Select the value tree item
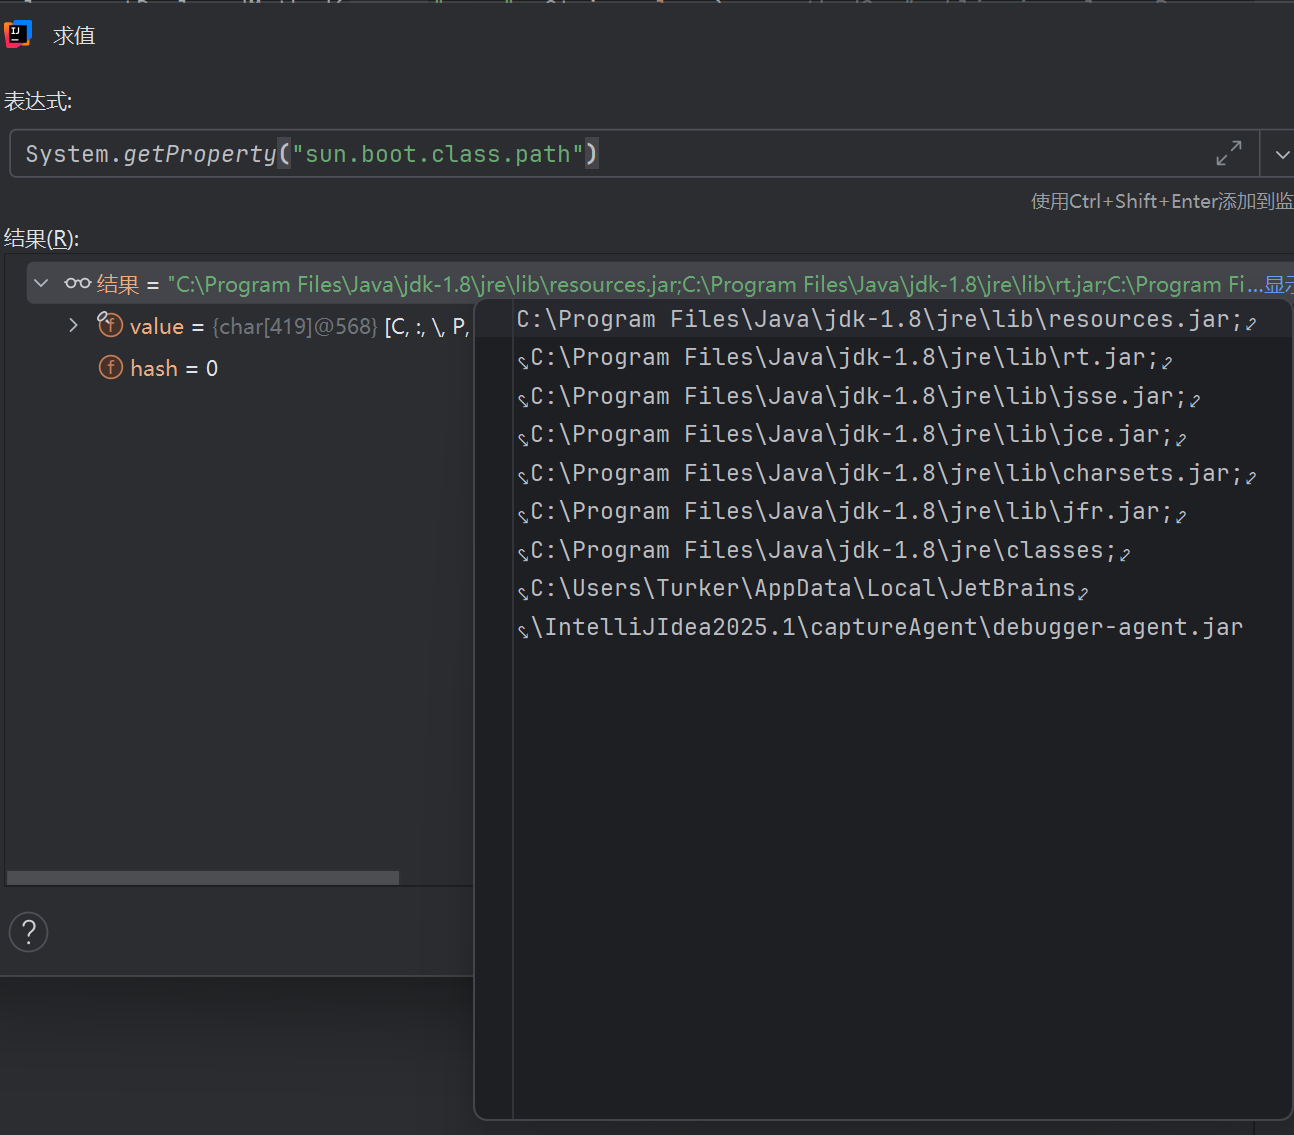This screenshot has height=1135, width=1294. click(x=157, y=325)
